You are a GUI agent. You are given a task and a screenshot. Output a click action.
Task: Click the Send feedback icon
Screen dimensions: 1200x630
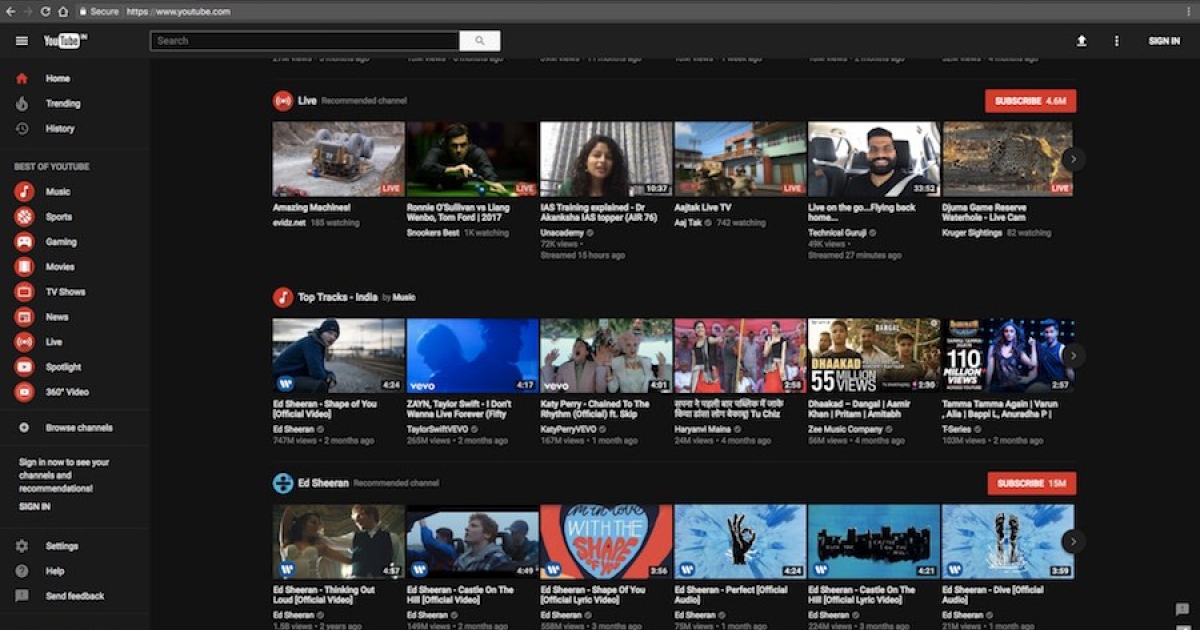click(22, 596)
